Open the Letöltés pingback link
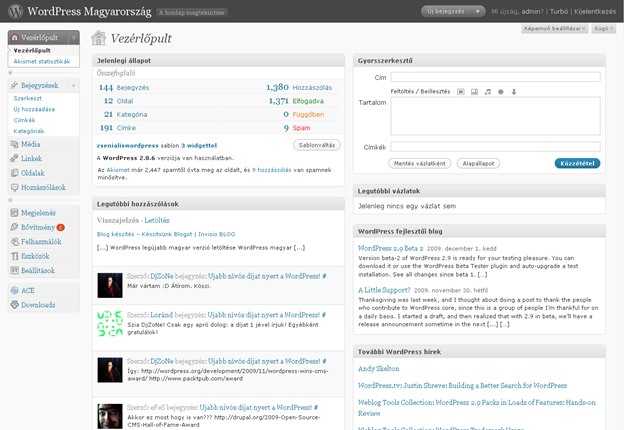The image size is (624, 430). coord(156,220)
